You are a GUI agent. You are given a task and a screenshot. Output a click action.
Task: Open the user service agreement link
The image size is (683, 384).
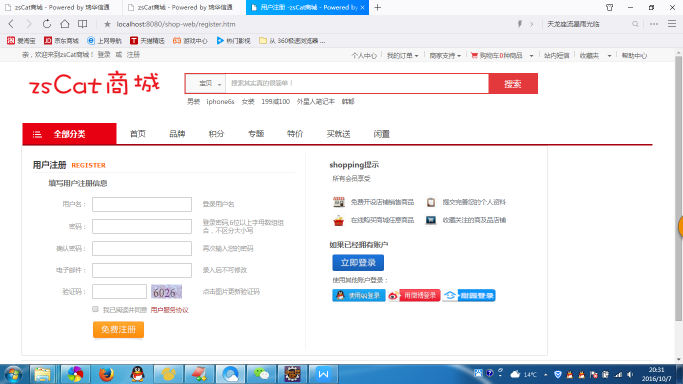point(169,310)
